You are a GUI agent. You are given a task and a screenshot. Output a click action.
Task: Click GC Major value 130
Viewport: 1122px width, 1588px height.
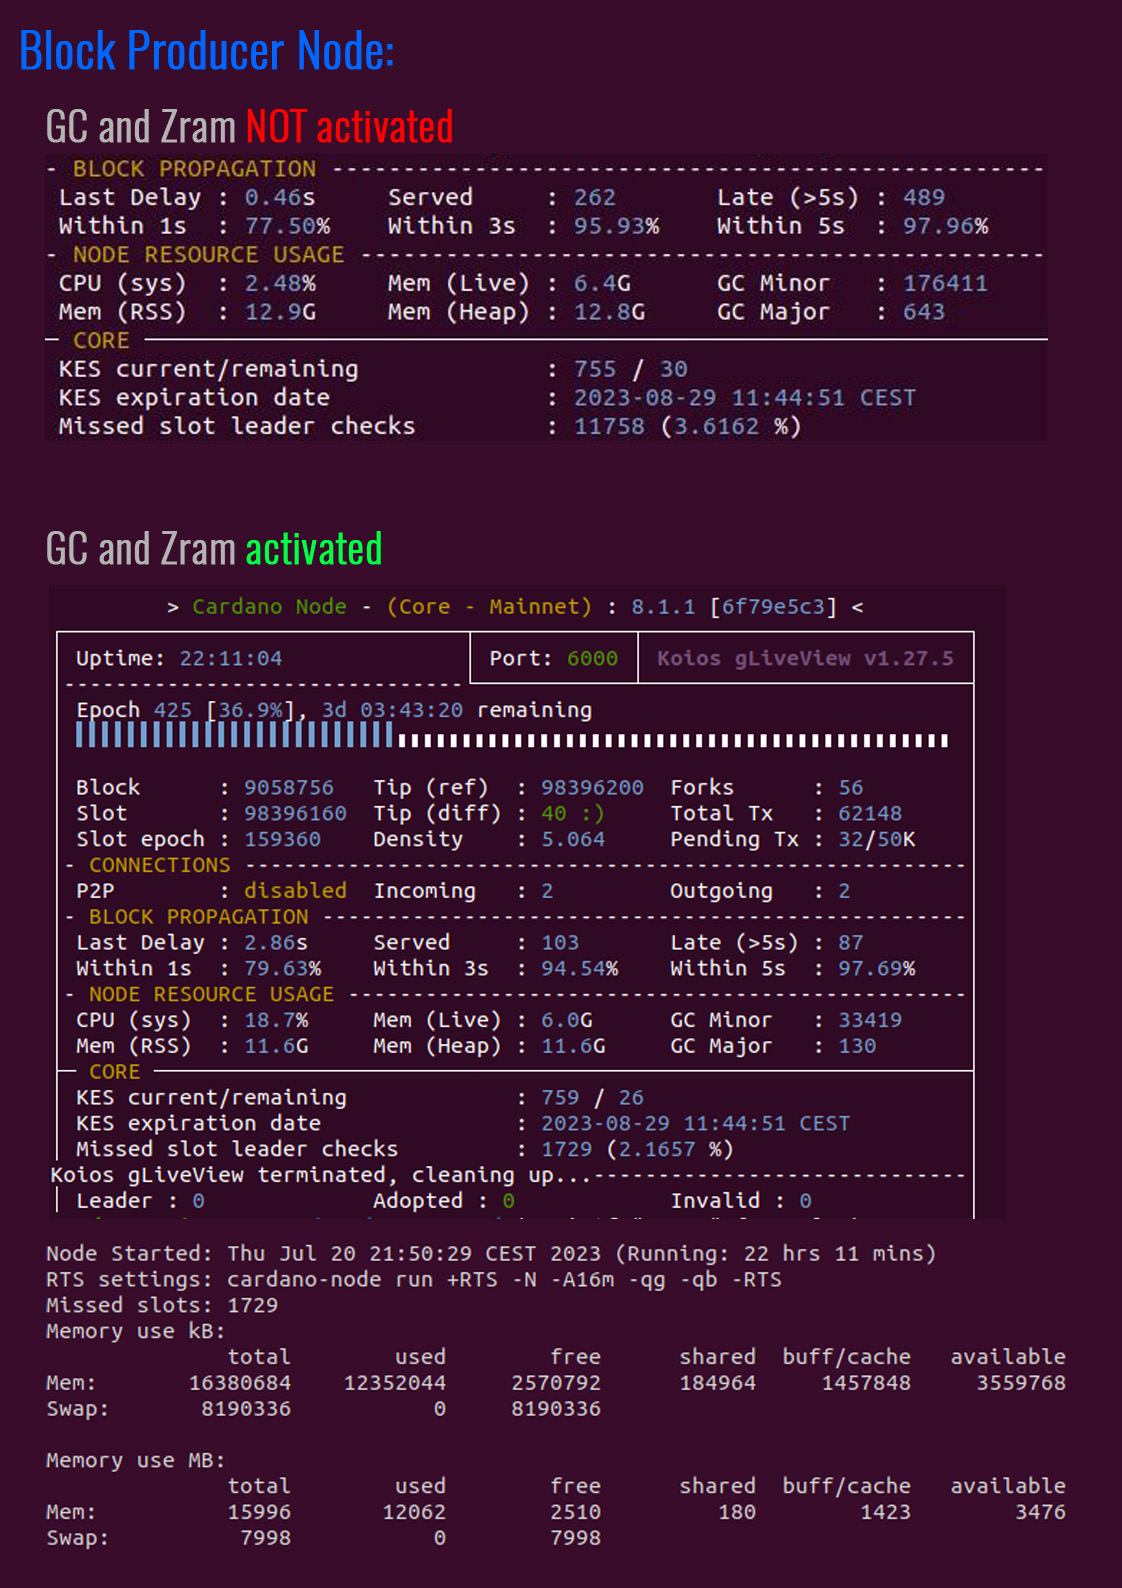point(857,1047)
